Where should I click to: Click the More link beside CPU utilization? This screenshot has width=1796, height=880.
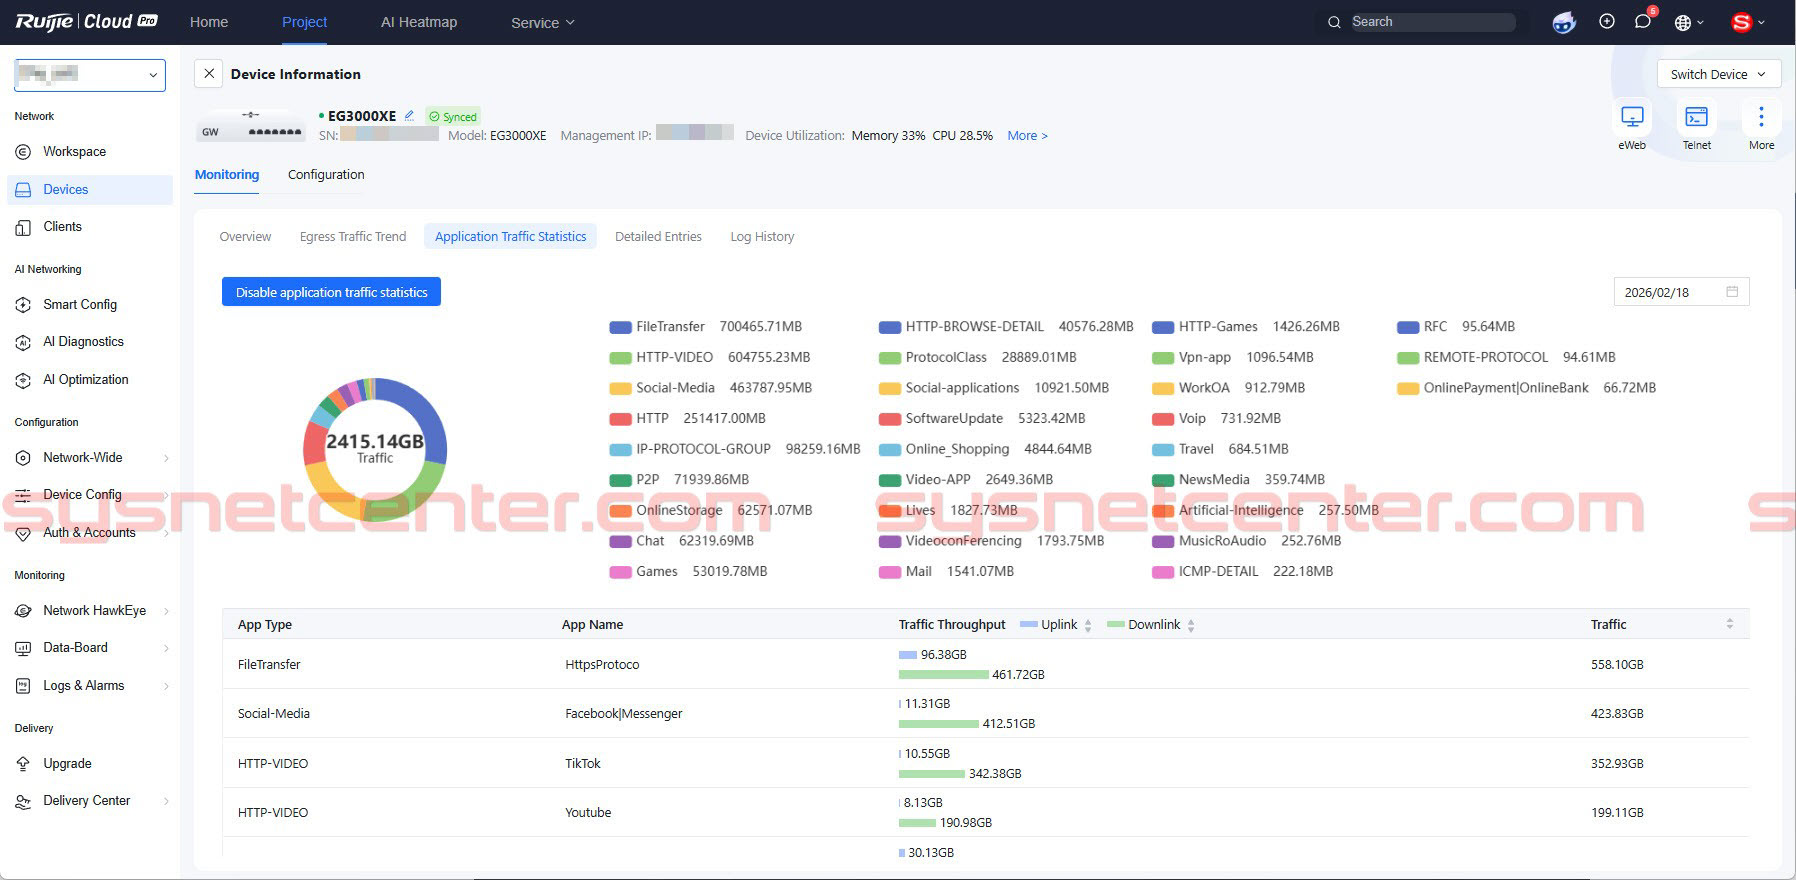pyautogui.click(x=1027, y=136)
